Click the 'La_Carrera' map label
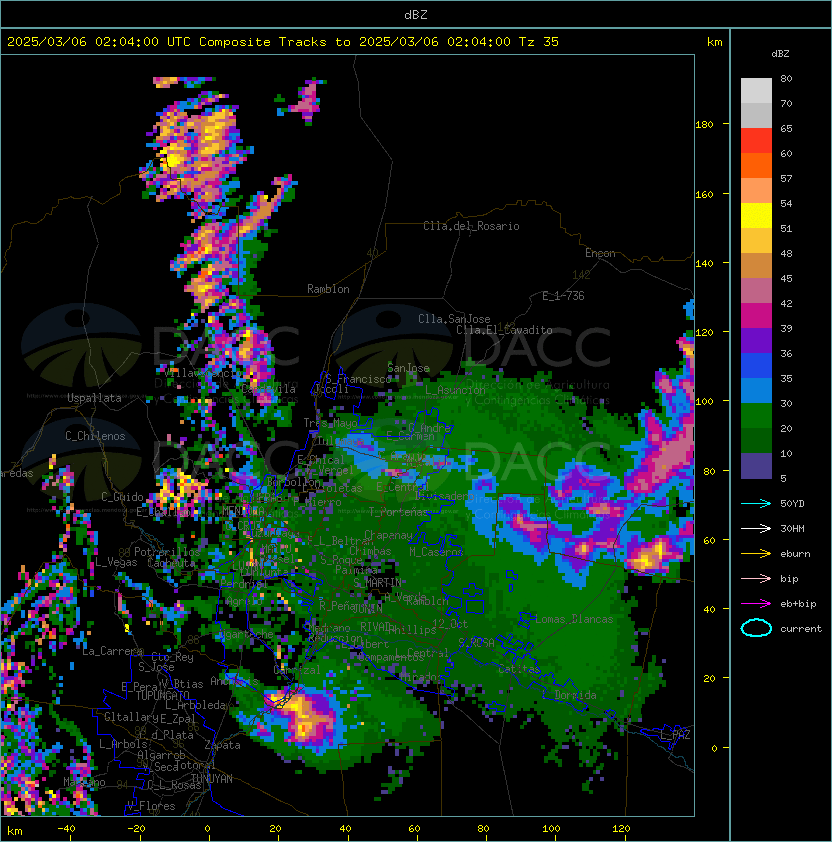 (x=112, y=651)
